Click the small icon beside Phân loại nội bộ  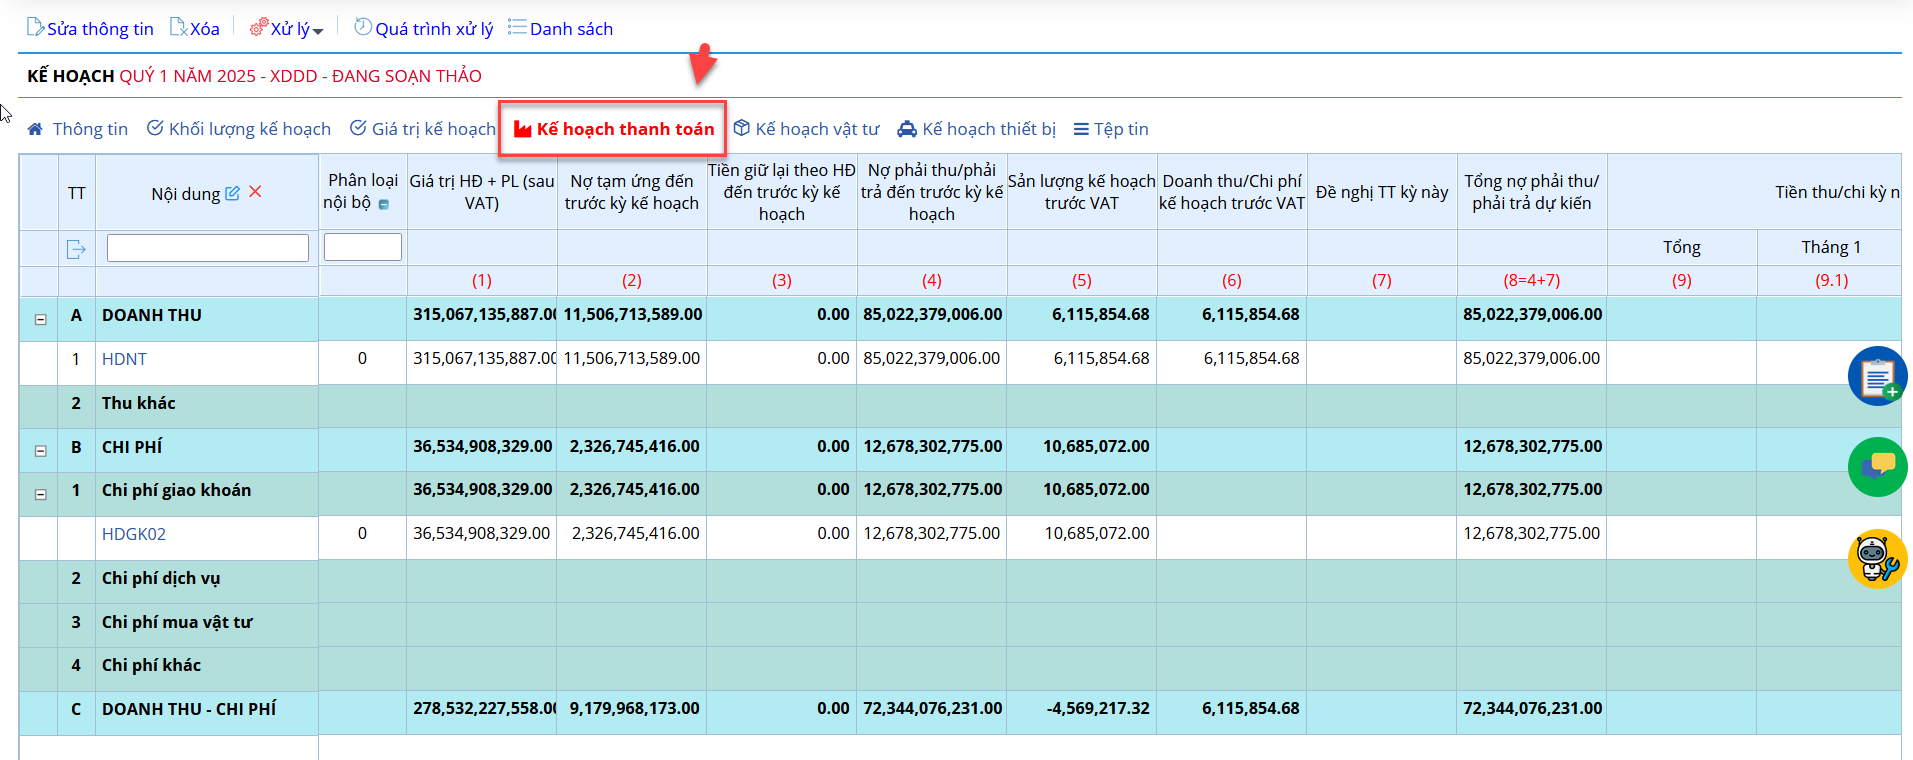384,204
